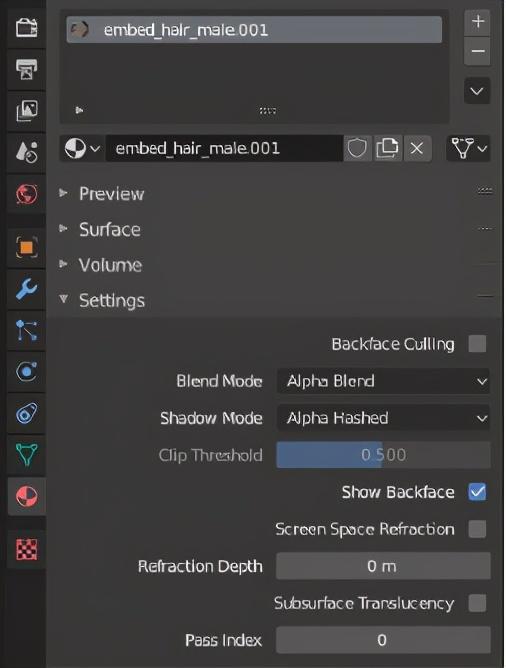Enable Screen Space Refraction checkbox
Viewport: 506px width, 668px height.
click(477, 529)
